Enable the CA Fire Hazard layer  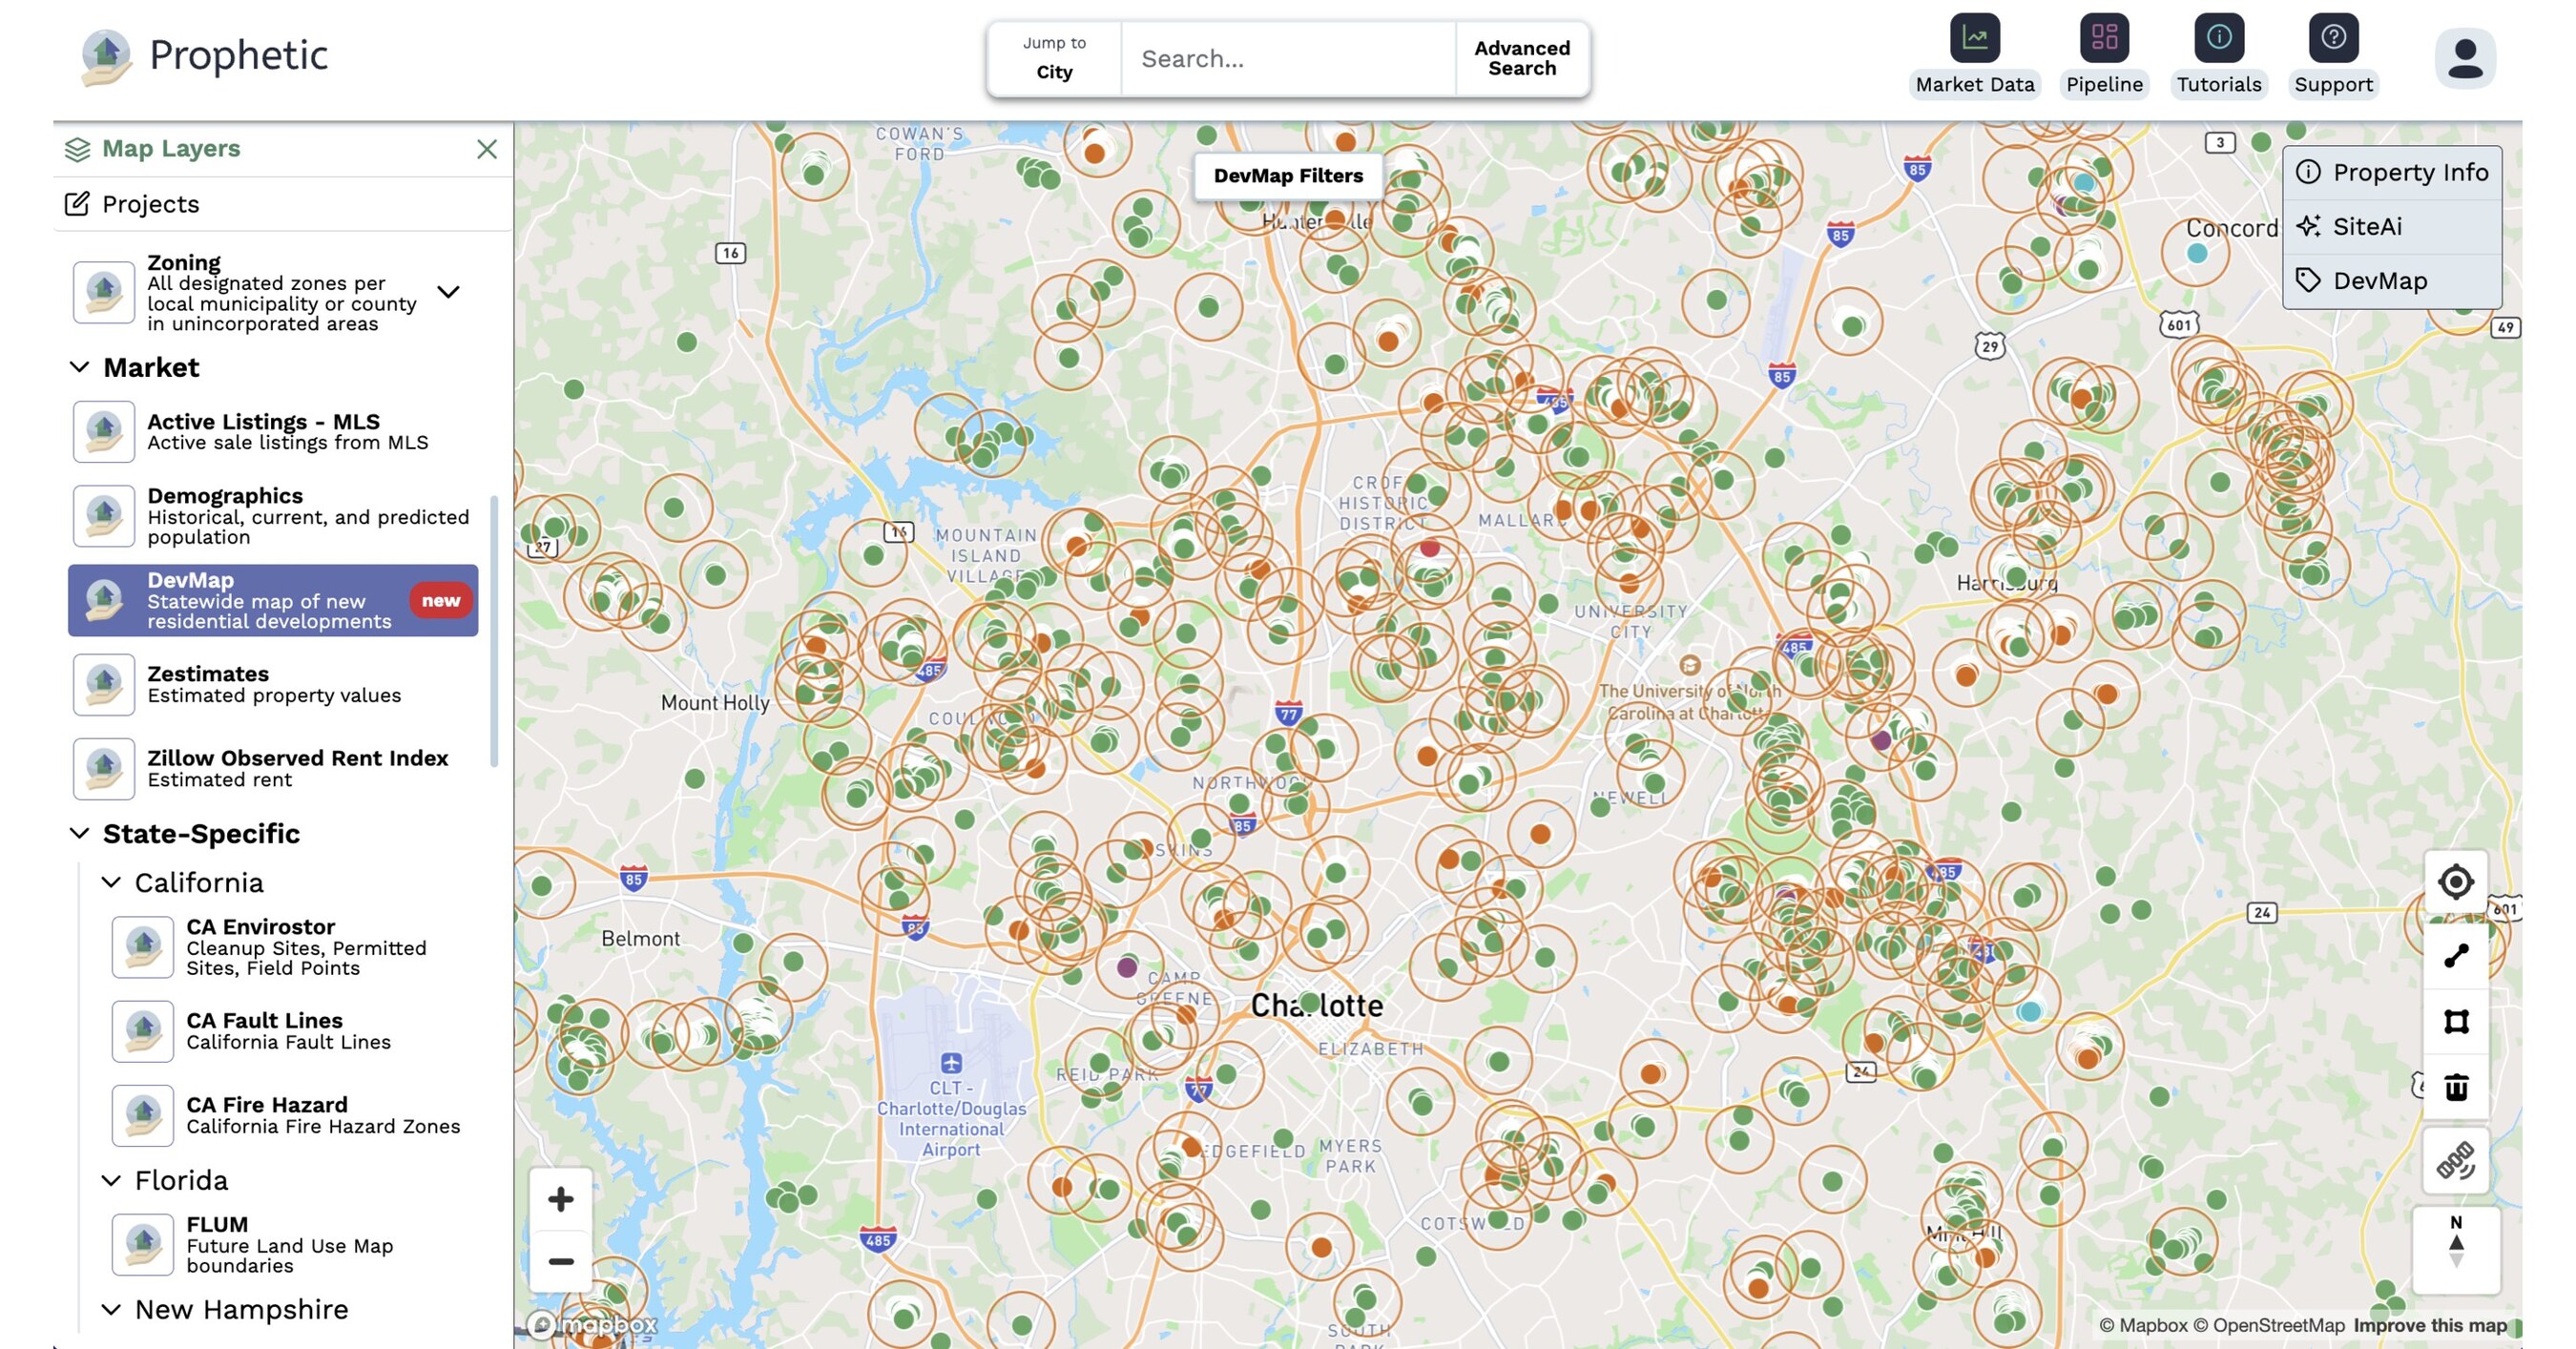(x=143, y=1115)
